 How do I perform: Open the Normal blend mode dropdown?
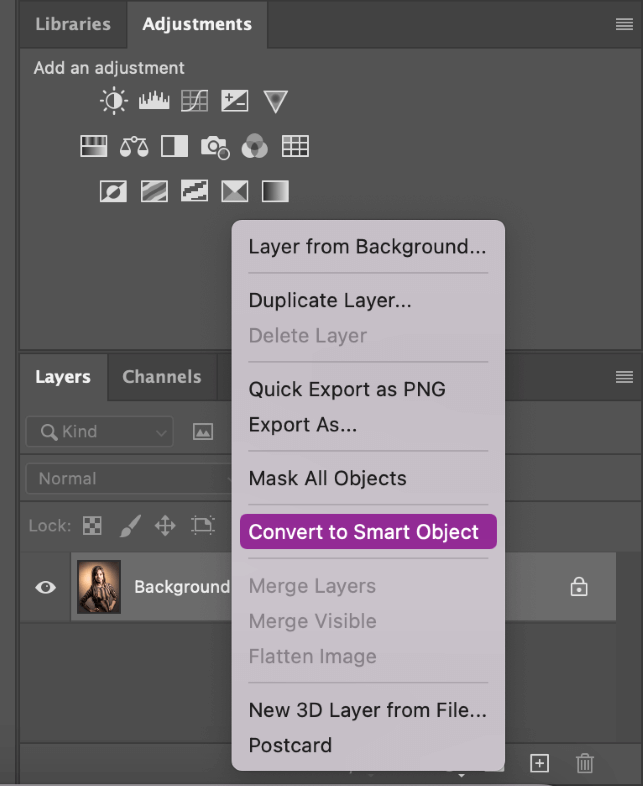(129, 479)
